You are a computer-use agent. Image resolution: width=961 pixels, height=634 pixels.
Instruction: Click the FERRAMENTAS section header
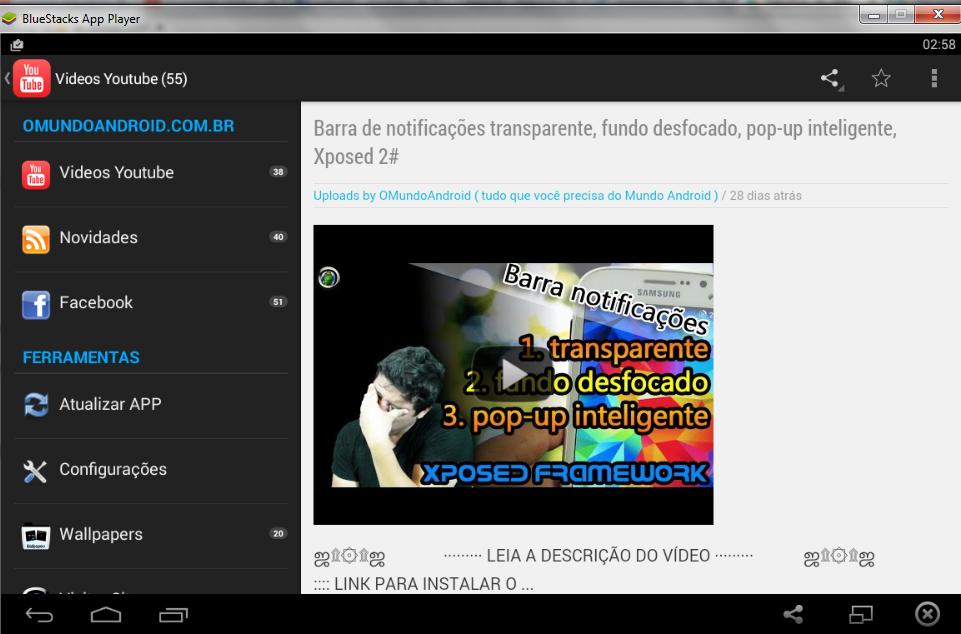click(x=81, y=357)
